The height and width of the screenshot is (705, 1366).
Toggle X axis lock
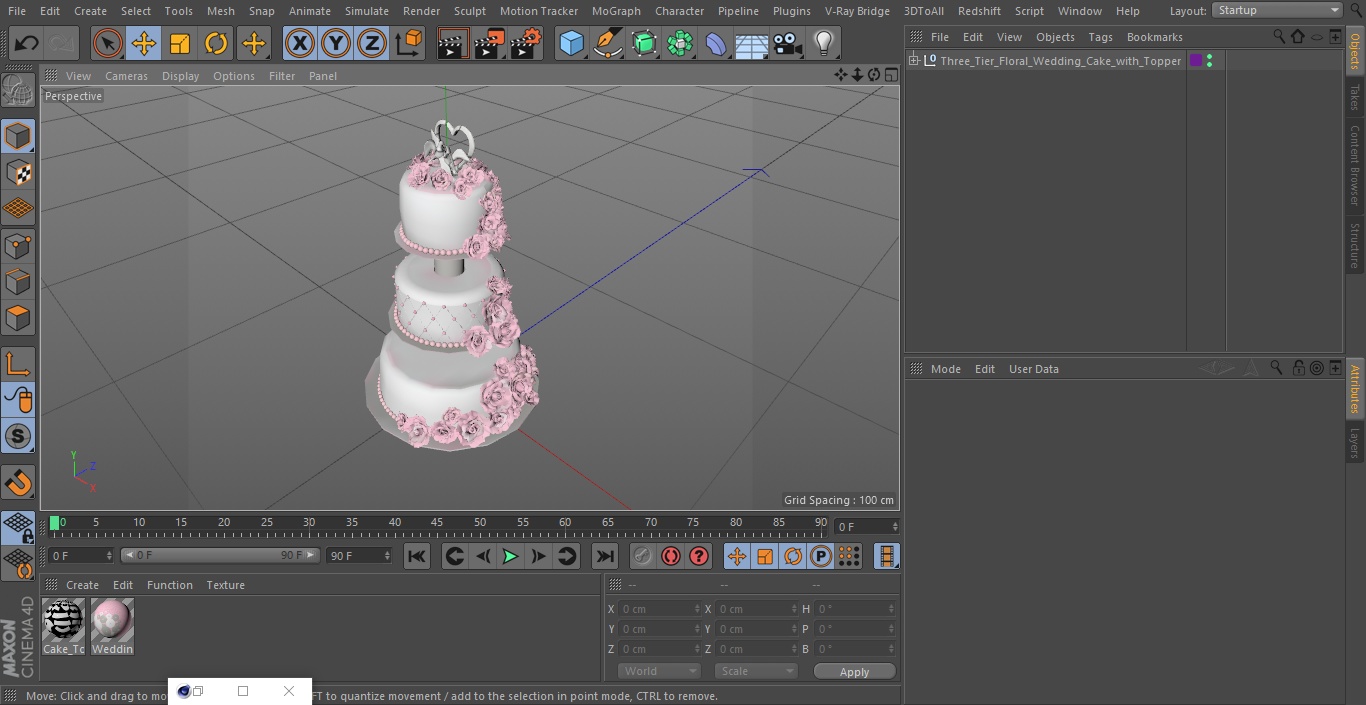pos(300,43)
